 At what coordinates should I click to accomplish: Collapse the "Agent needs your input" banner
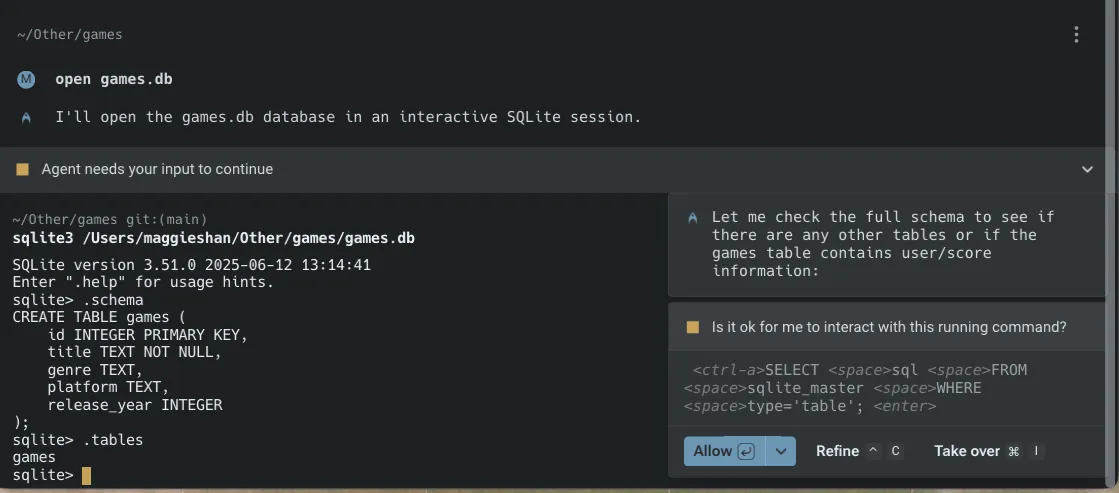tap(1088, 169)
